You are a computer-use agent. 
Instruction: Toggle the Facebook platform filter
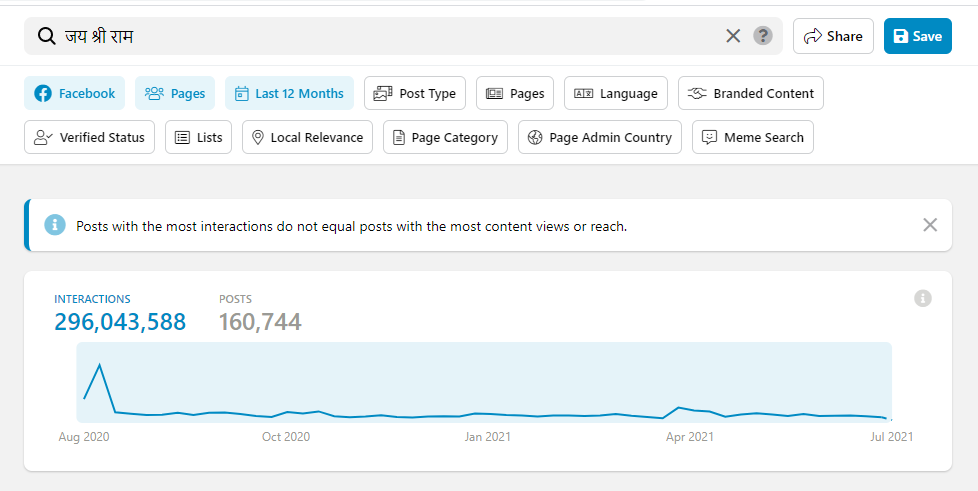(75, 93)
